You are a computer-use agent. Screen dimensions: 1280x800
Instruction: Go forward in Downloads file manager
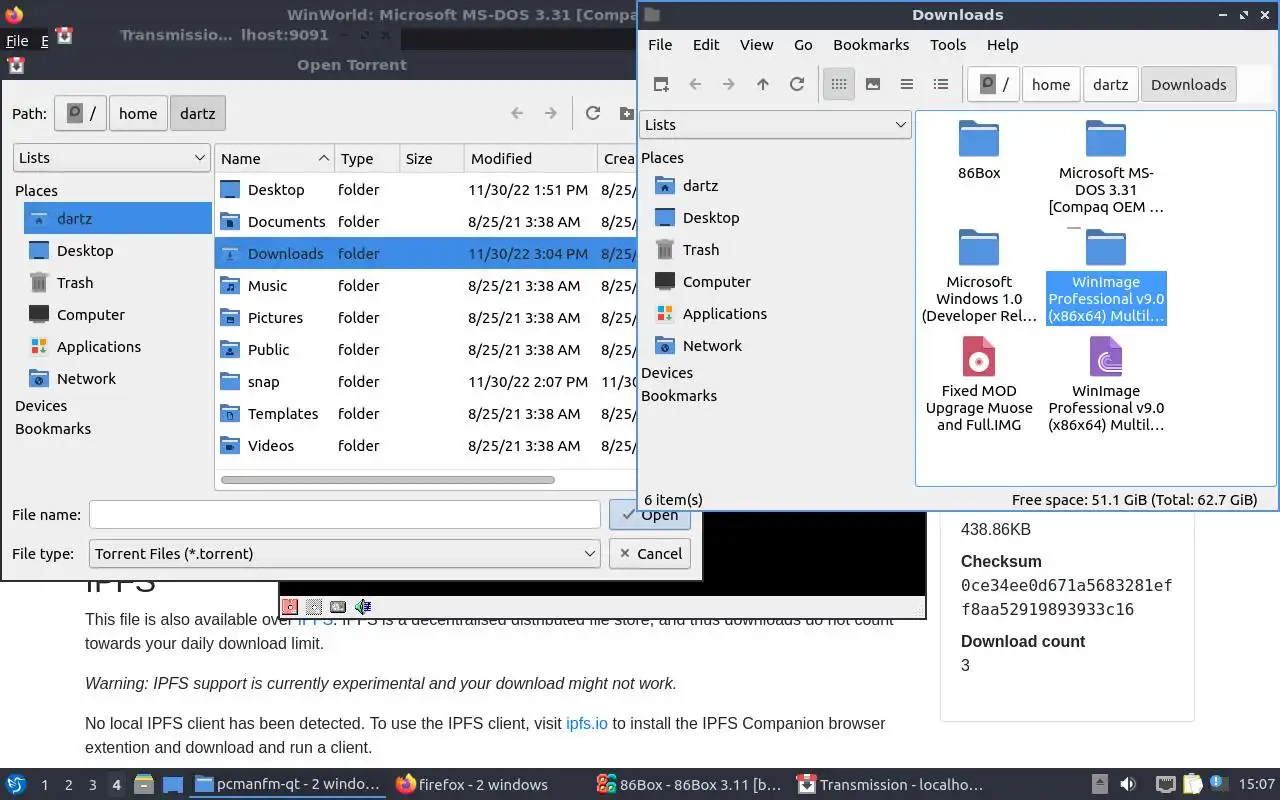coord(729,84)
